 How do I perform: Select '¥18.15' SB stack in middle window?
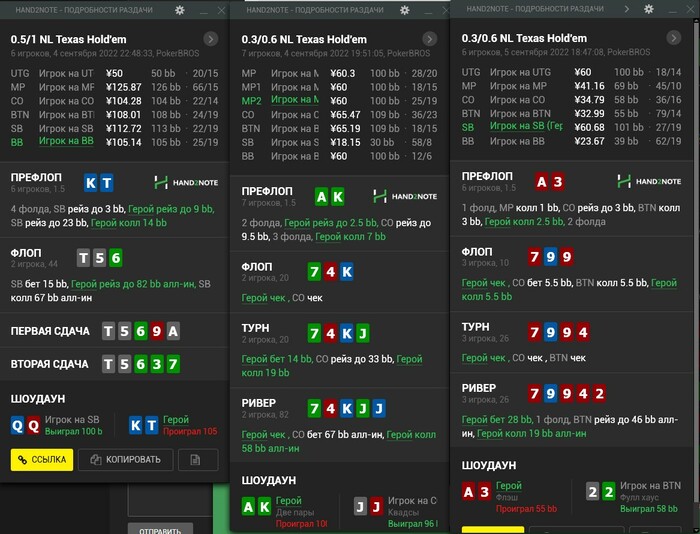point(345,142)
